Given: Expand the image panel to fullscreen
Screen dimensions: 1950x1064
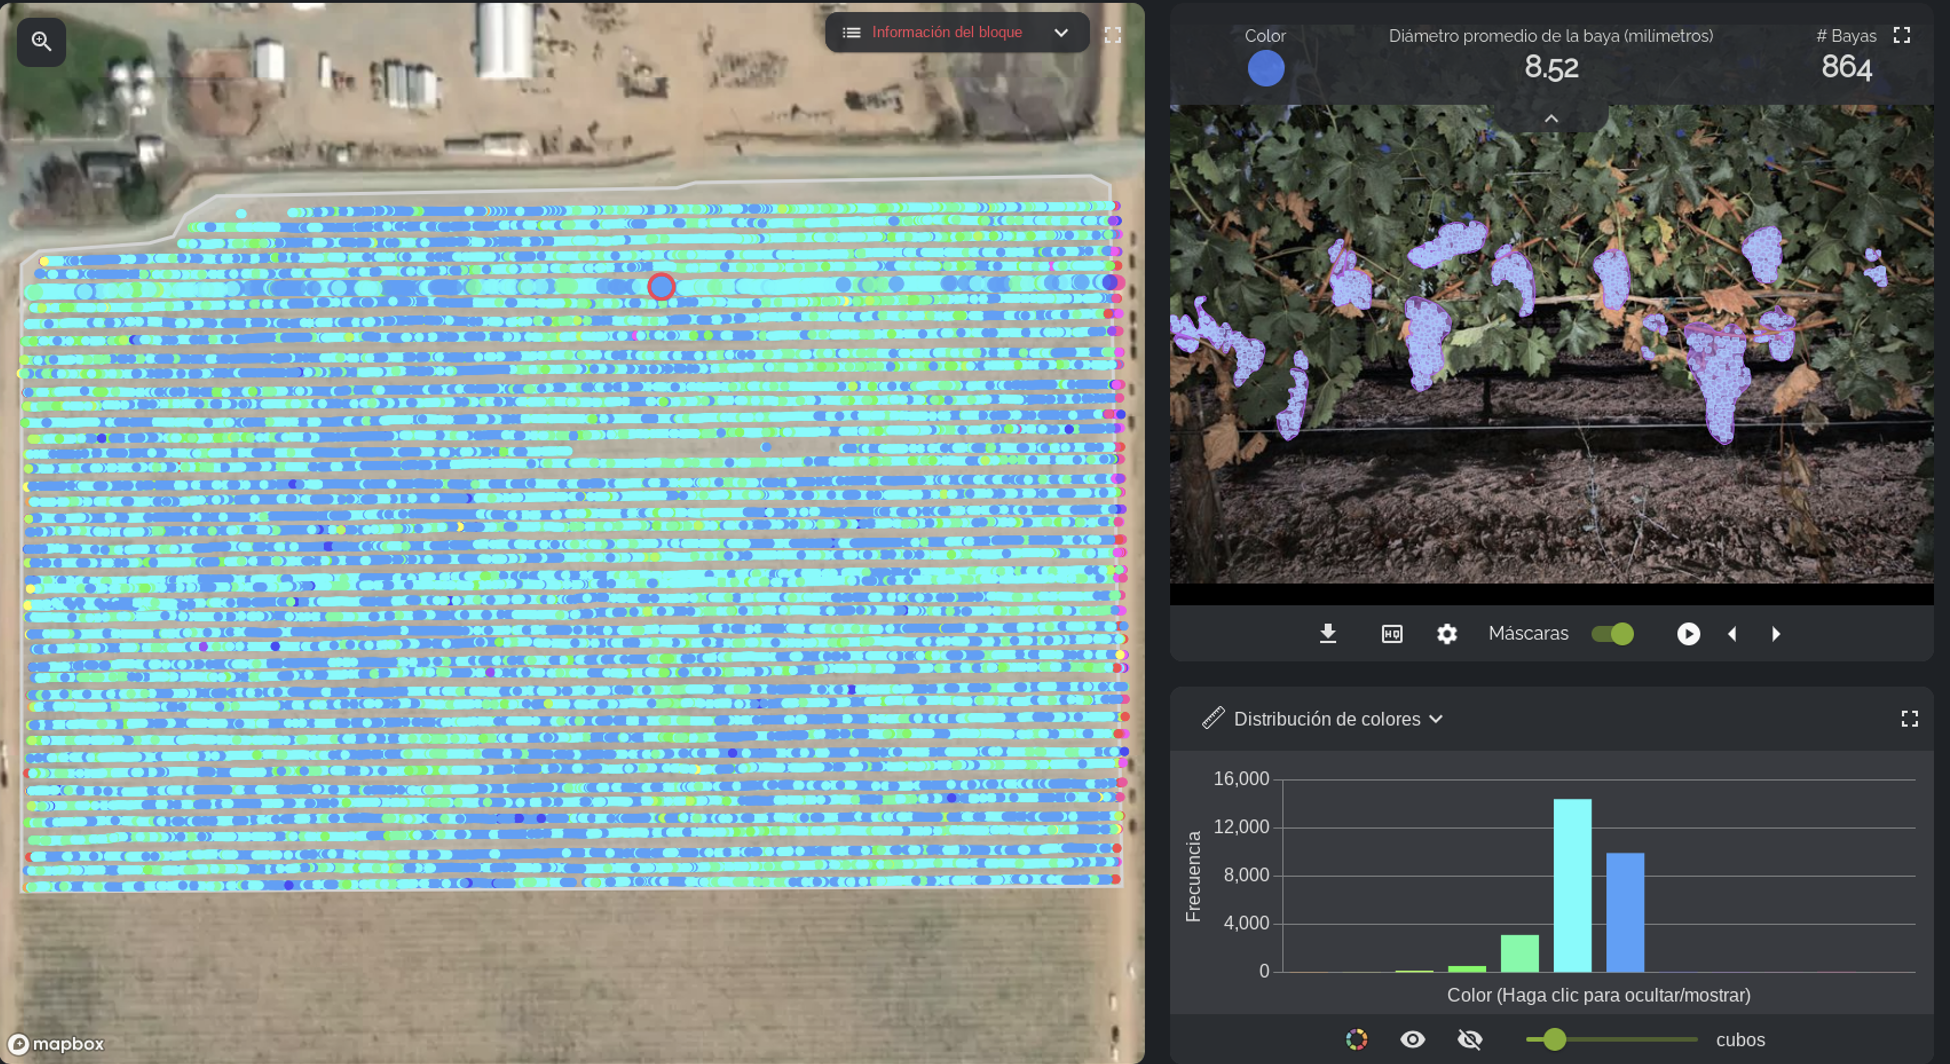Looking at the screenshot, I should click(1901, 35).
